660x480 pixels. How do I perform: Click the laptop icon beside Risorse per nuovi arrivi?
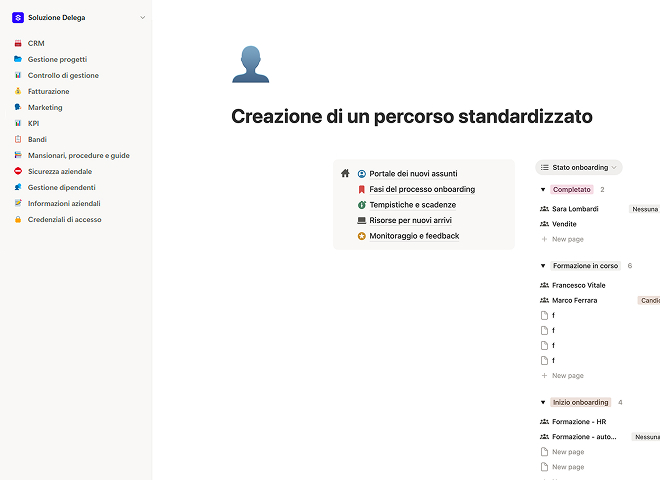pyautogui.click(x=362, y=220)
